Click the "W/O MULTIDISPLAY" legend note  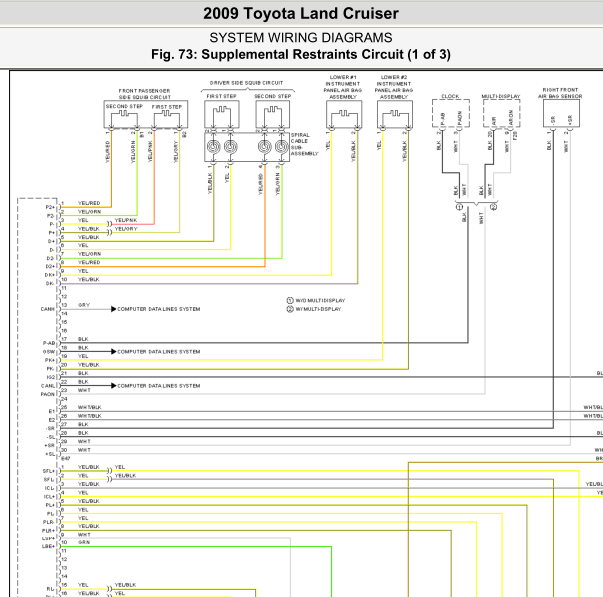[x=320, y=300]
